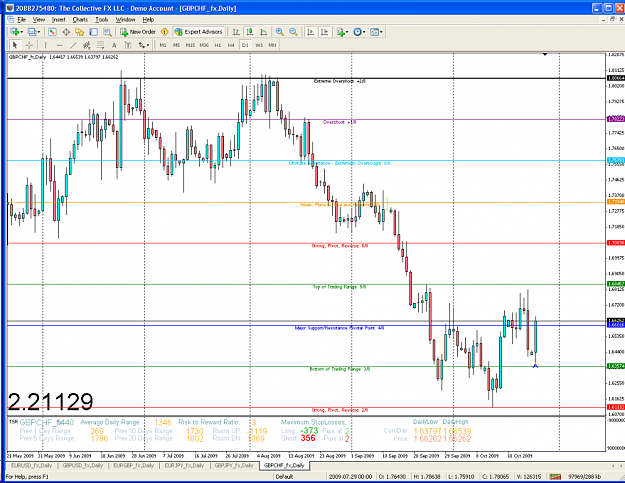625x483 pixels.
Task: Activate the Crosshair tool
Action: (29, 45)
